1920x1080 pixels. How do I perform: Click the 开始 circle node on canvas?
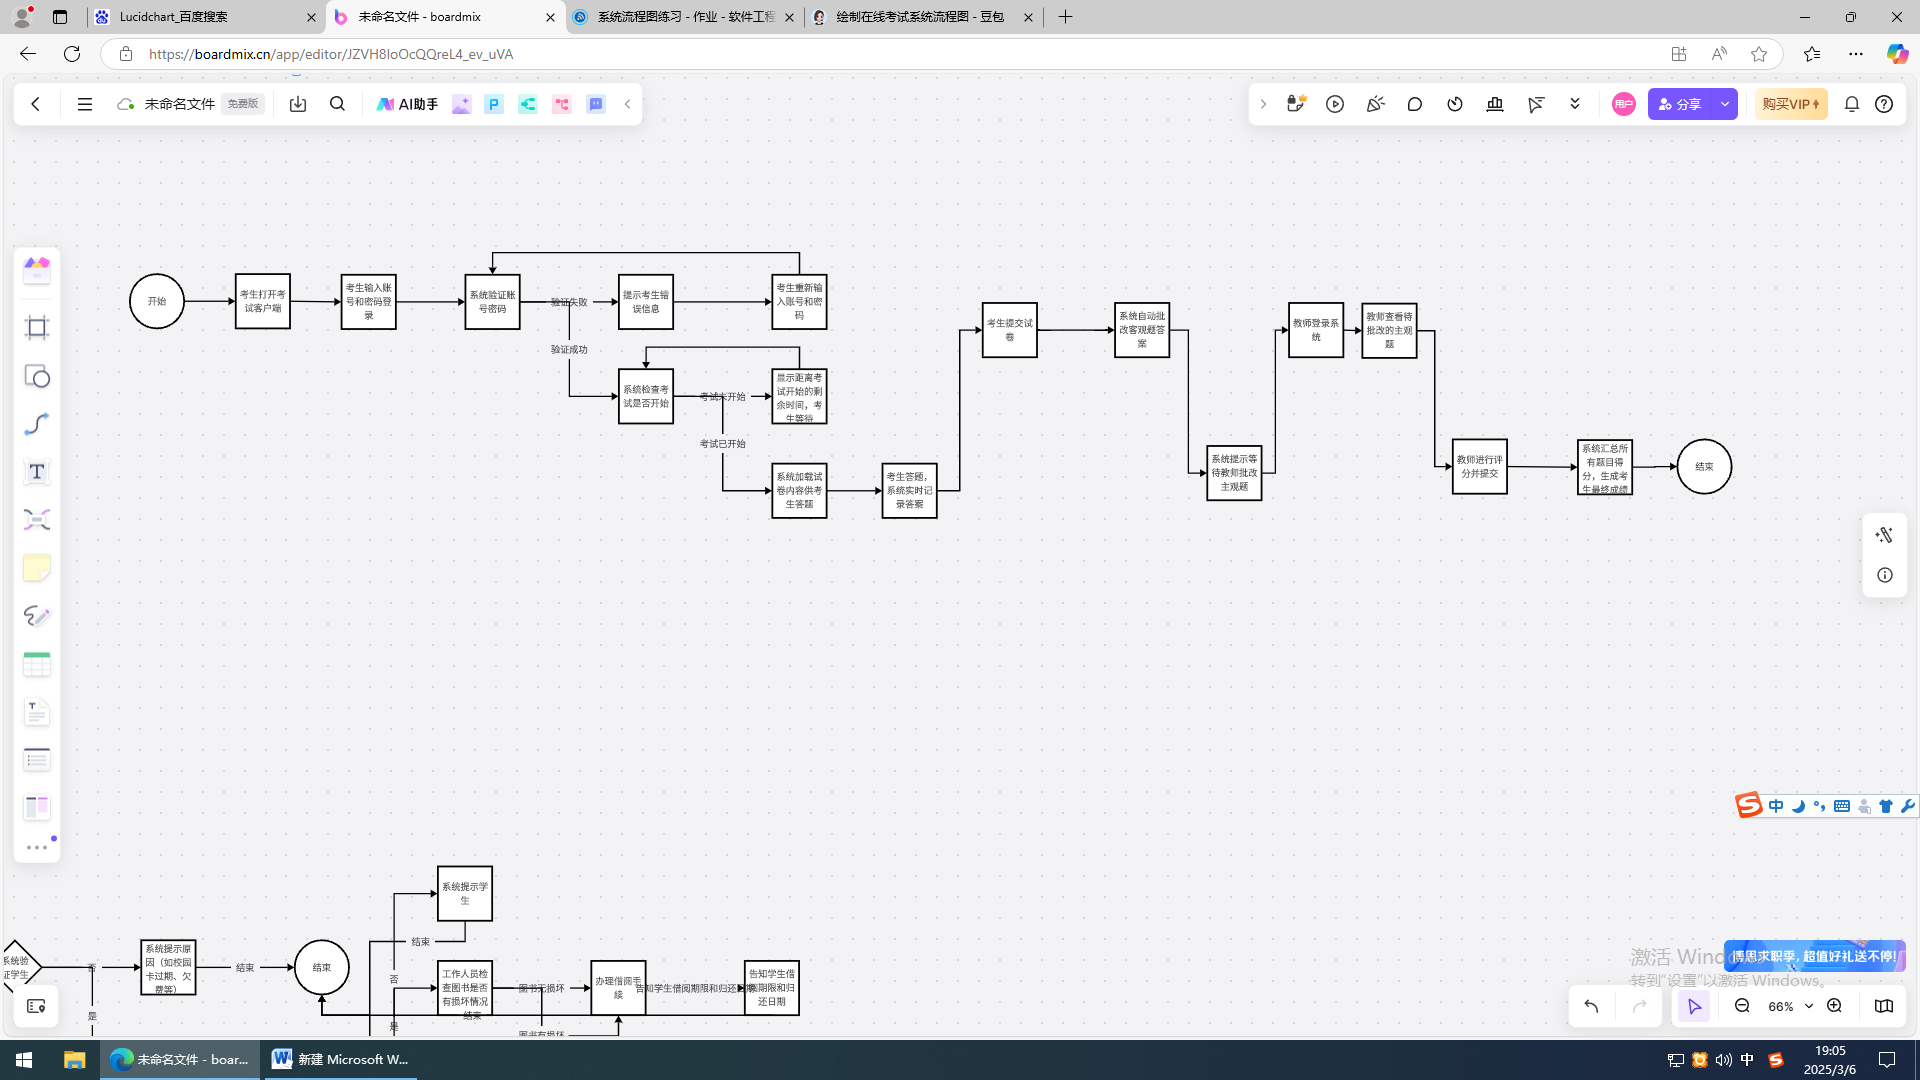[157, 301]
